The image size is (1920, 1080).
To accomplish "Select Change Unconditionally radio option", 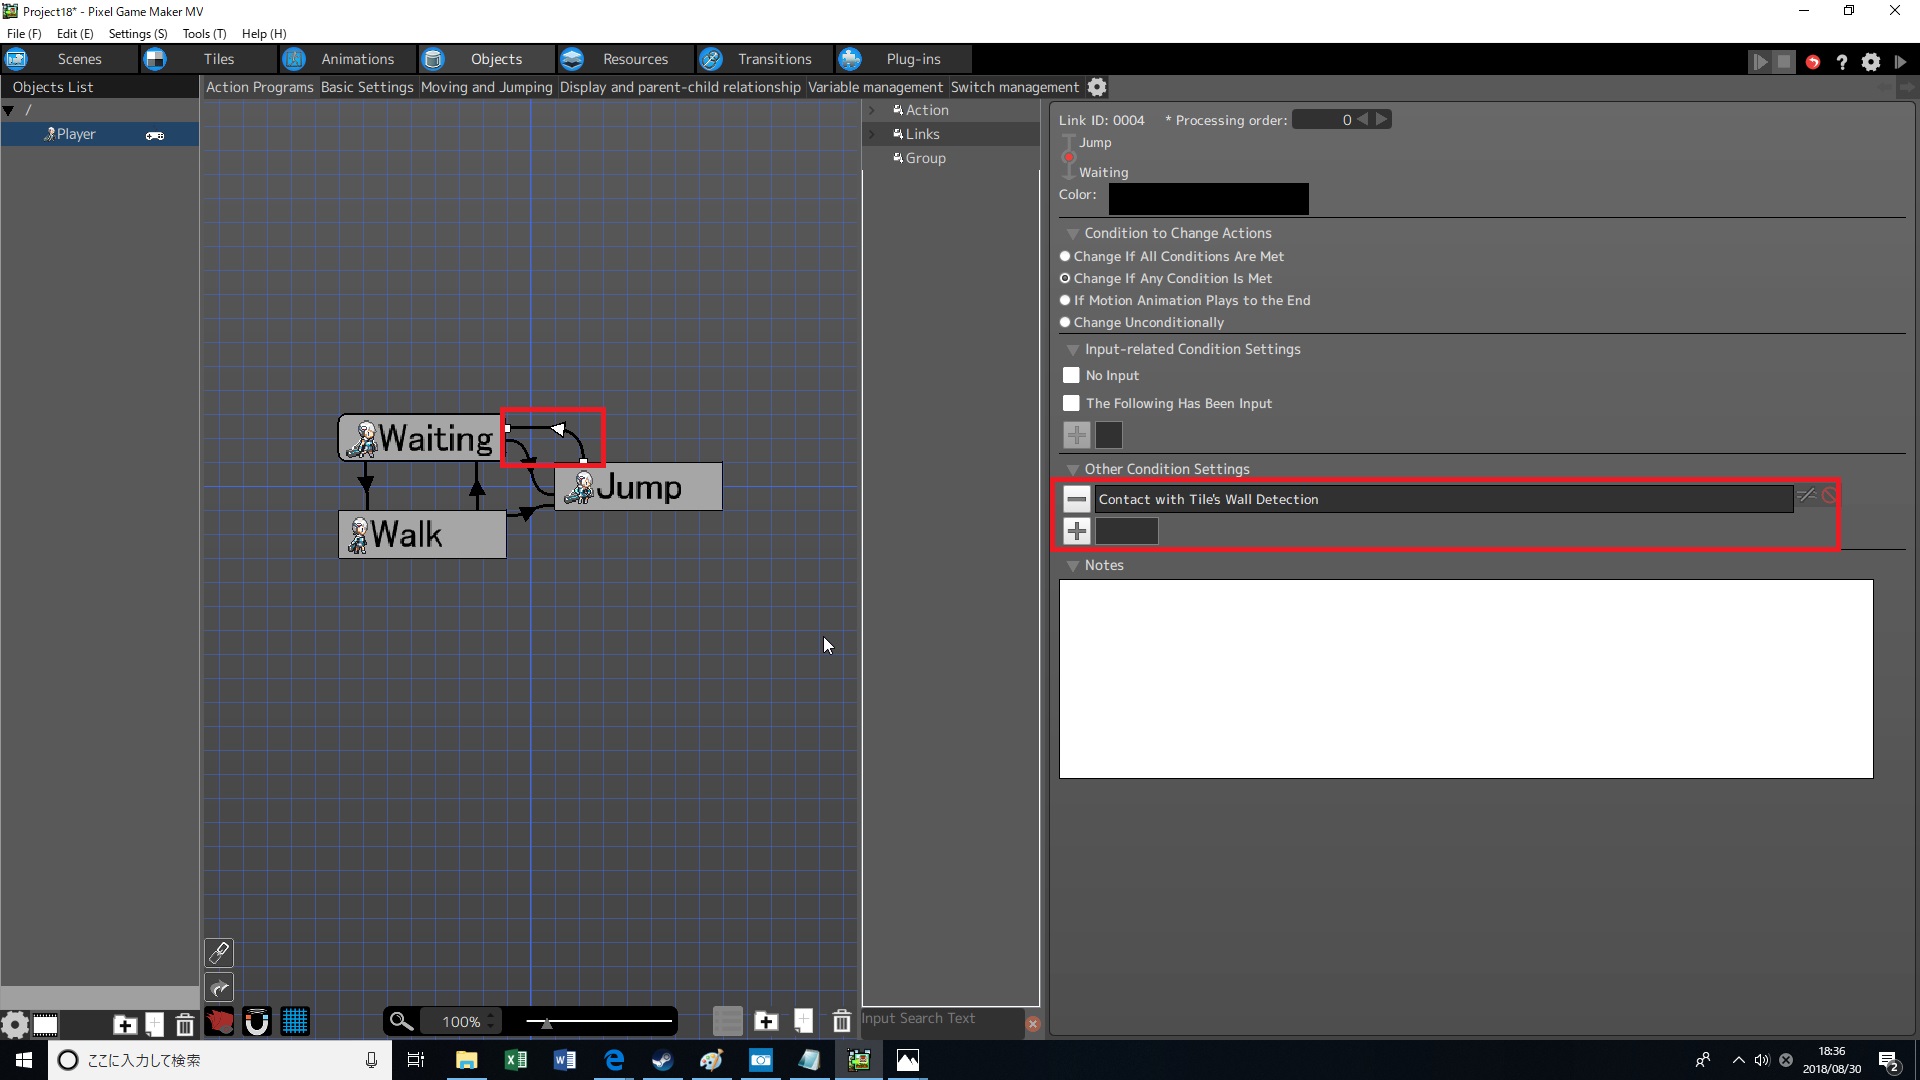I will (1065, 323).
